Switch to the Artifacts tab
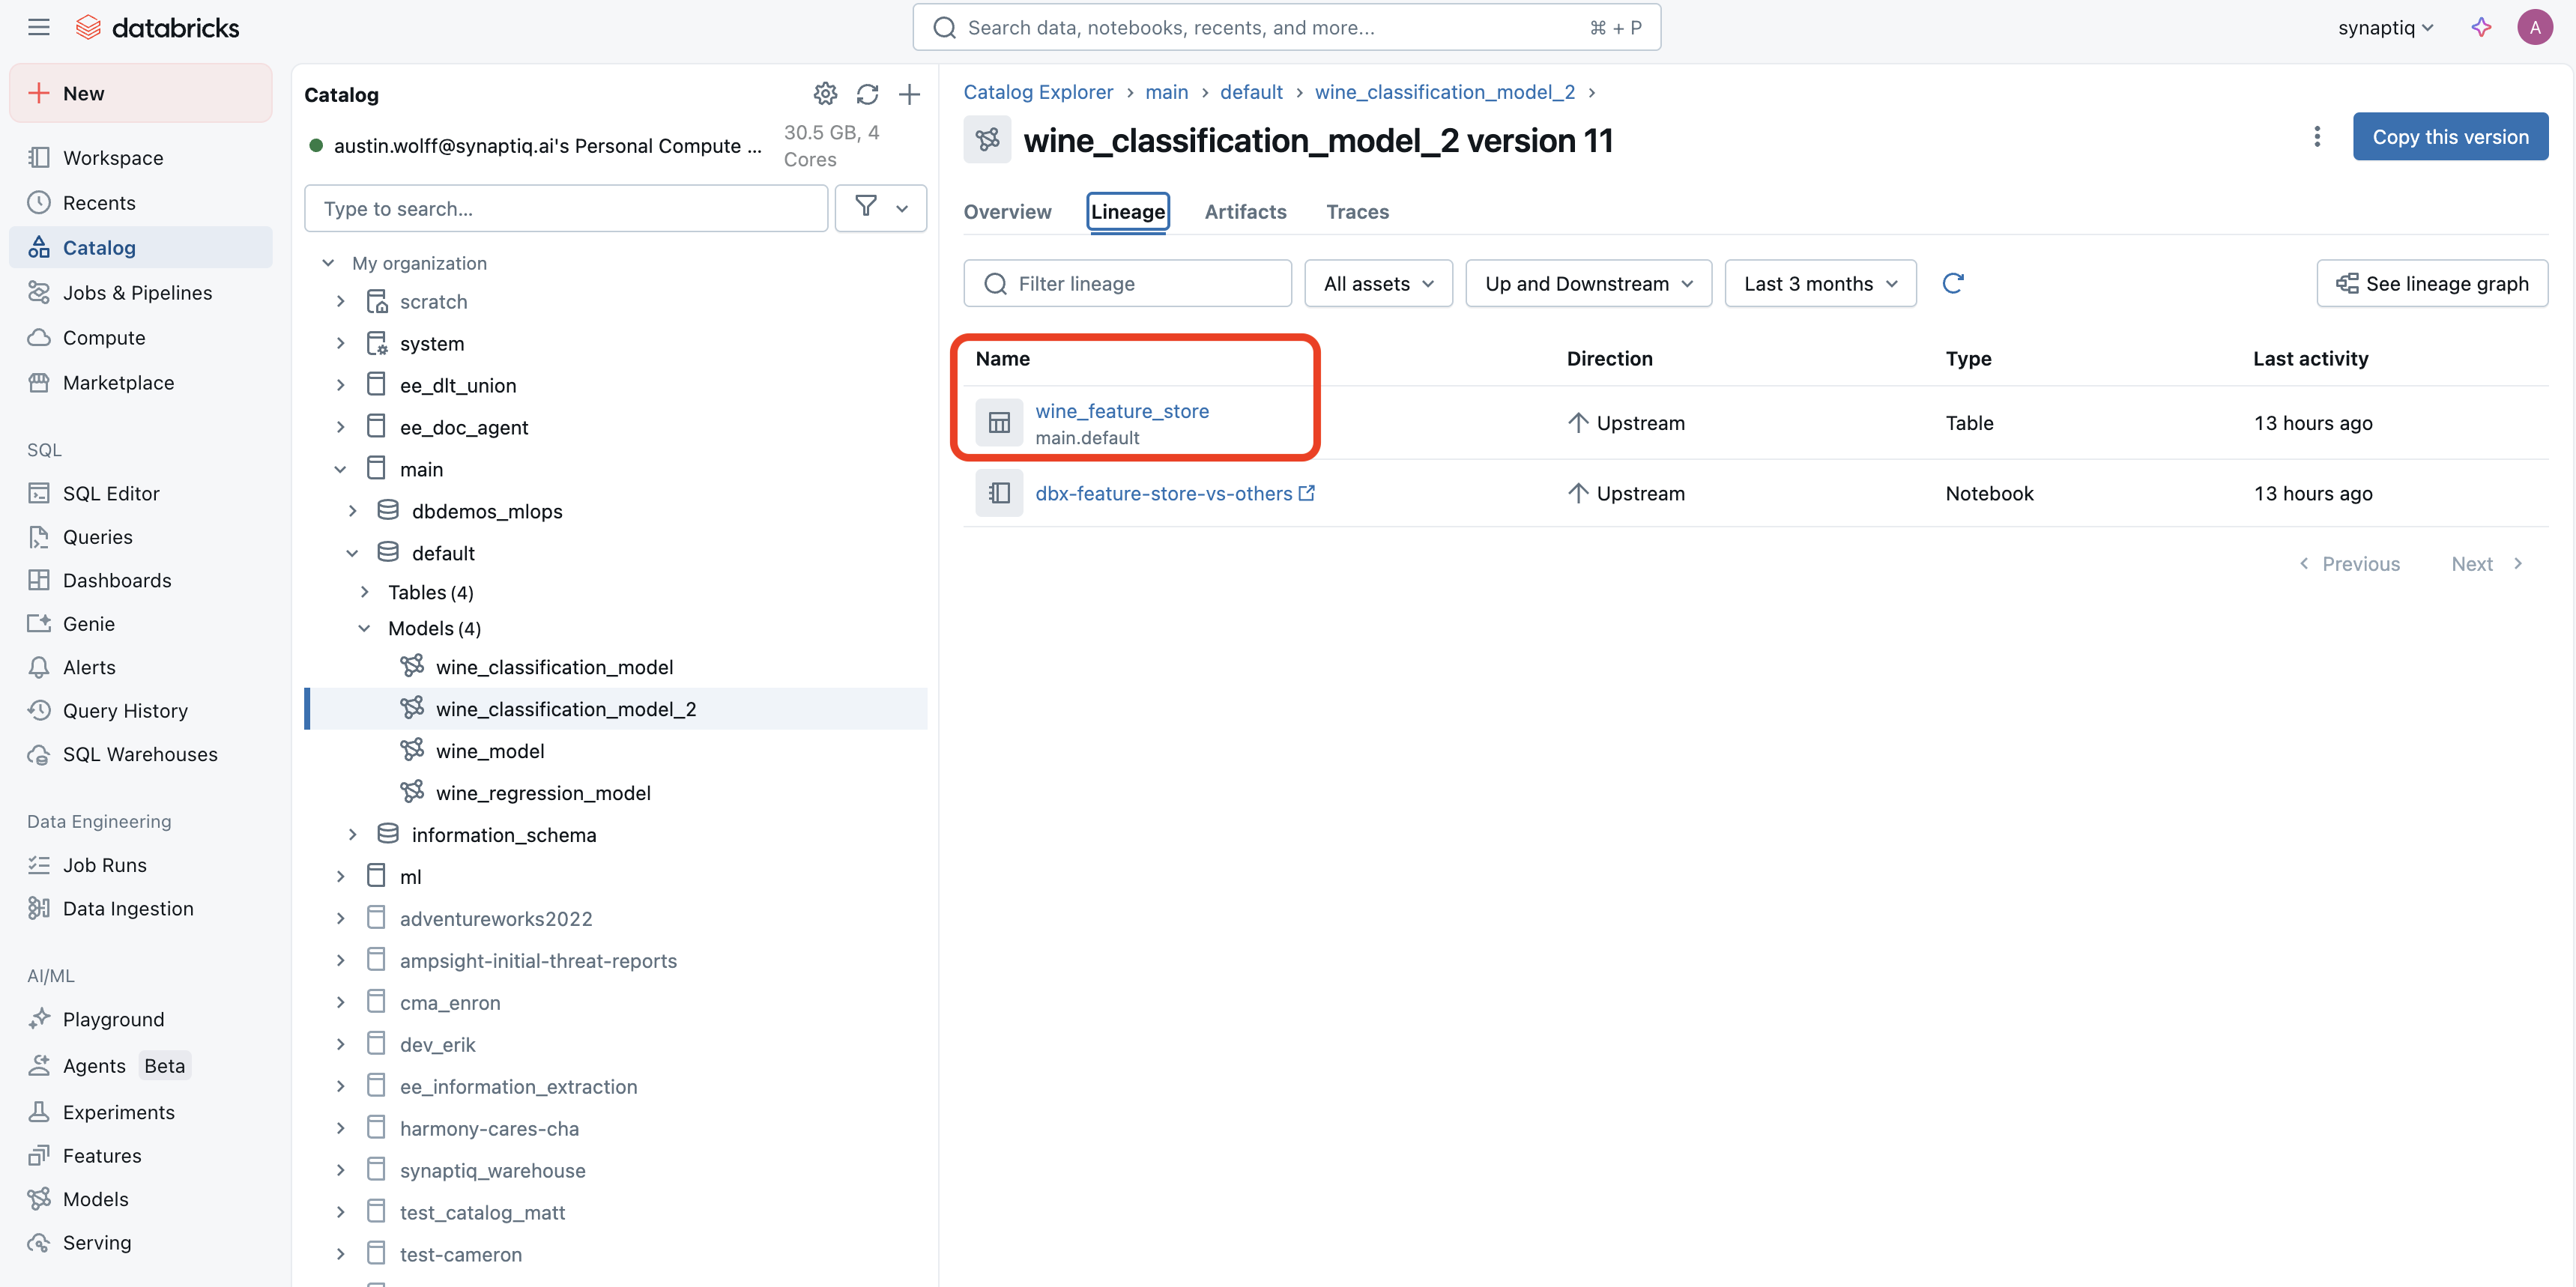Screen dimensions: 2576x1287 [1245, 211]
